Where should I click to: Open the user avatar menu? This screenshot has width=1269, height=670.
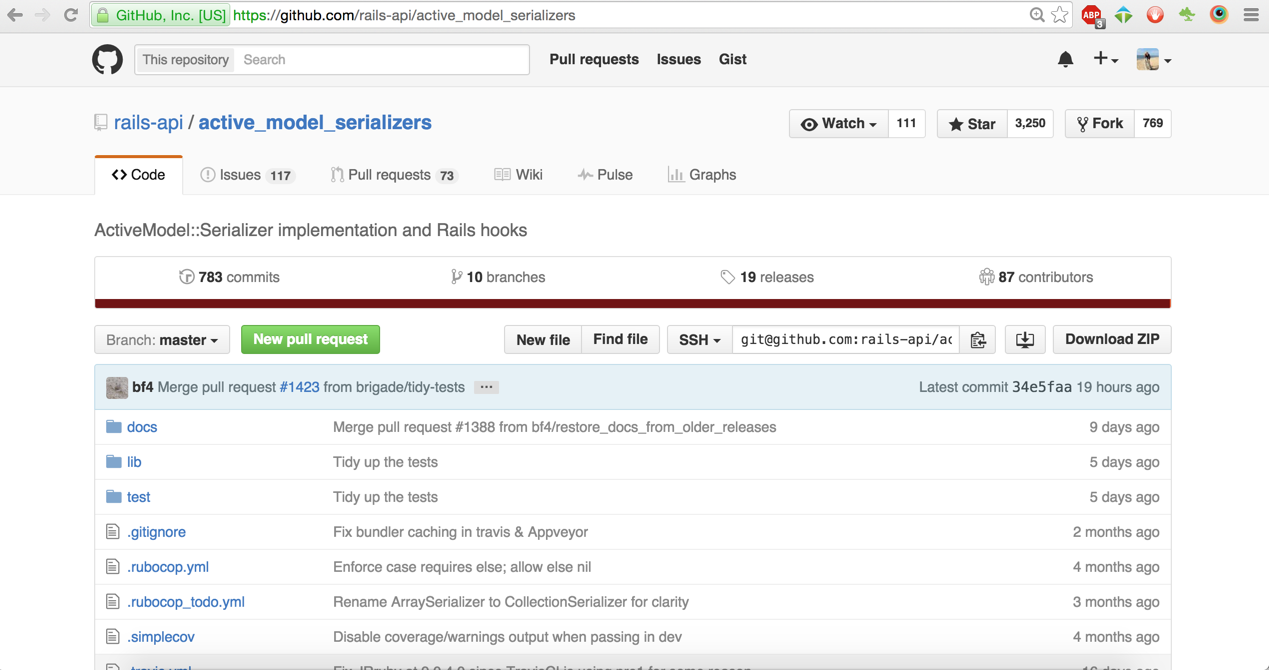(1153, 60)
